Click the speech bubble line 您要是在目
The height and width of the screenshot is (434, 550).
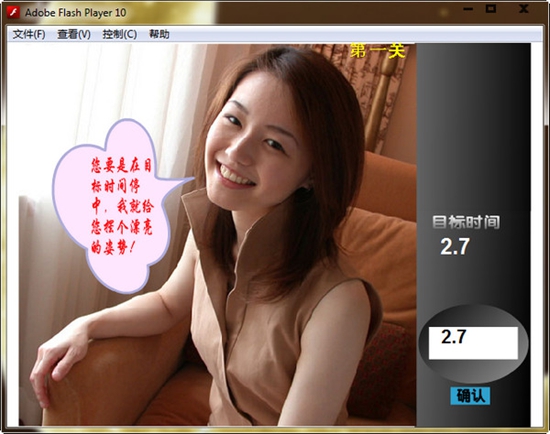pos(121,166)
